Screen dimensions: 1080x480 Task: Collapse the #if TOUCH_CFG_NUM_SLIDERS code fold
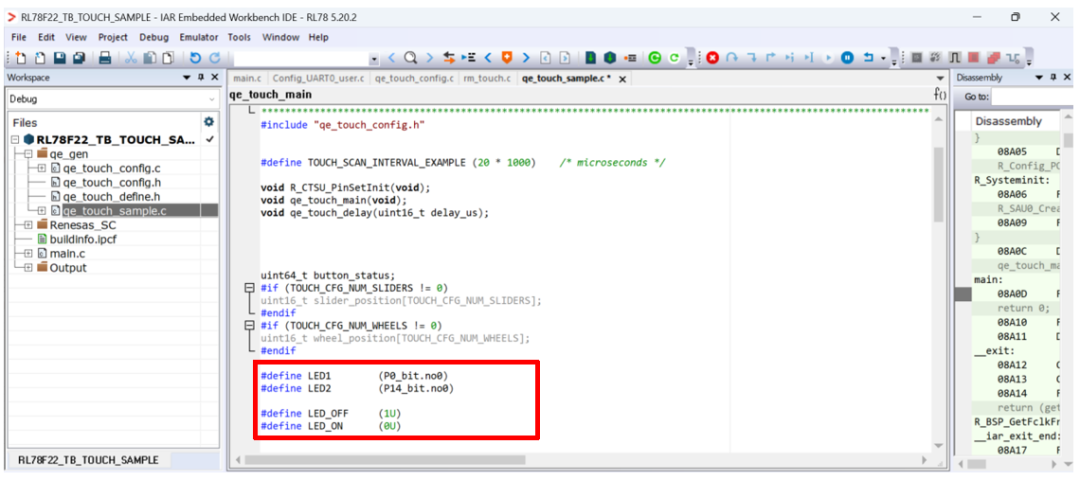pos(250,288)
